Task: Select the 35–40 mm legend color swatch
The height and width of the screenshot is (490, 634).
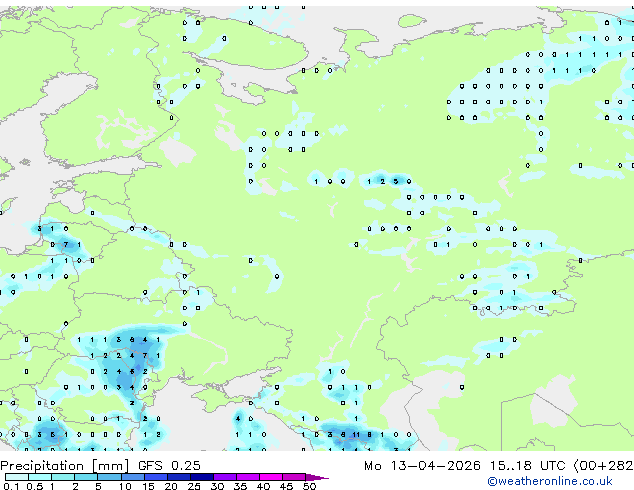Action: (x=247, y=477)
